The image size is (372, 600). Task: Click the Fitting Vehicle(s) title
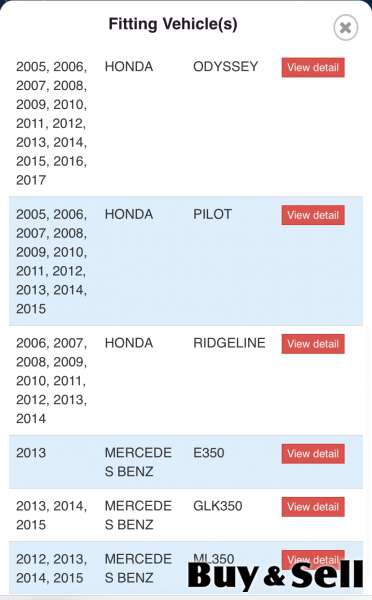pos(173,24)
